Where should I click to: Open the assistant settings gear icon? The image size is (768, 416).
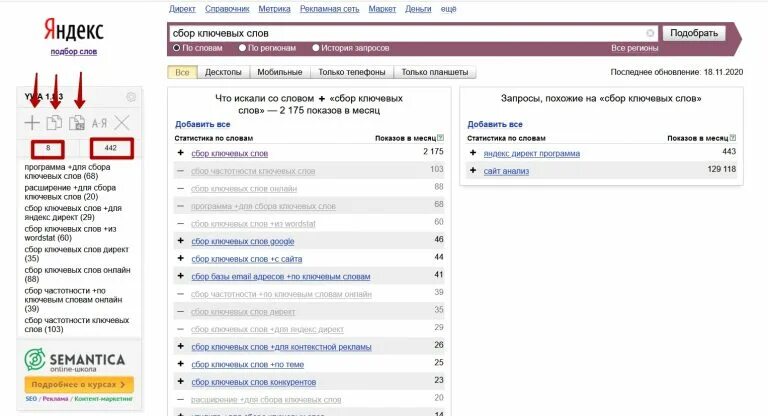tap(131, 97)
